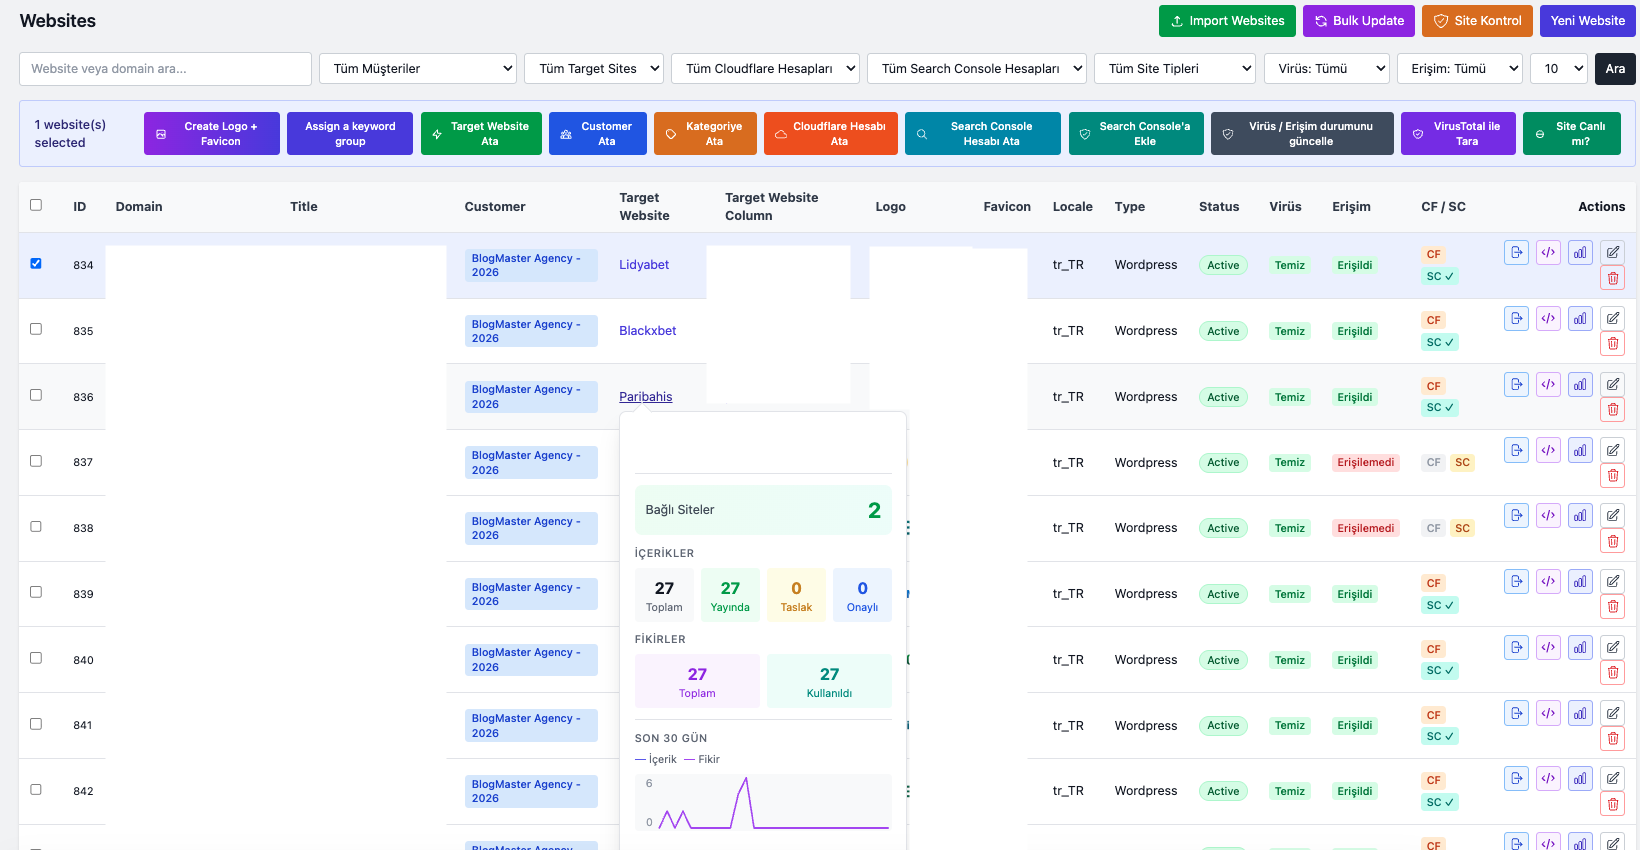Click the bar chart icon for row 841
This screenshot has height=850, width=1640.
(1580, 713)
